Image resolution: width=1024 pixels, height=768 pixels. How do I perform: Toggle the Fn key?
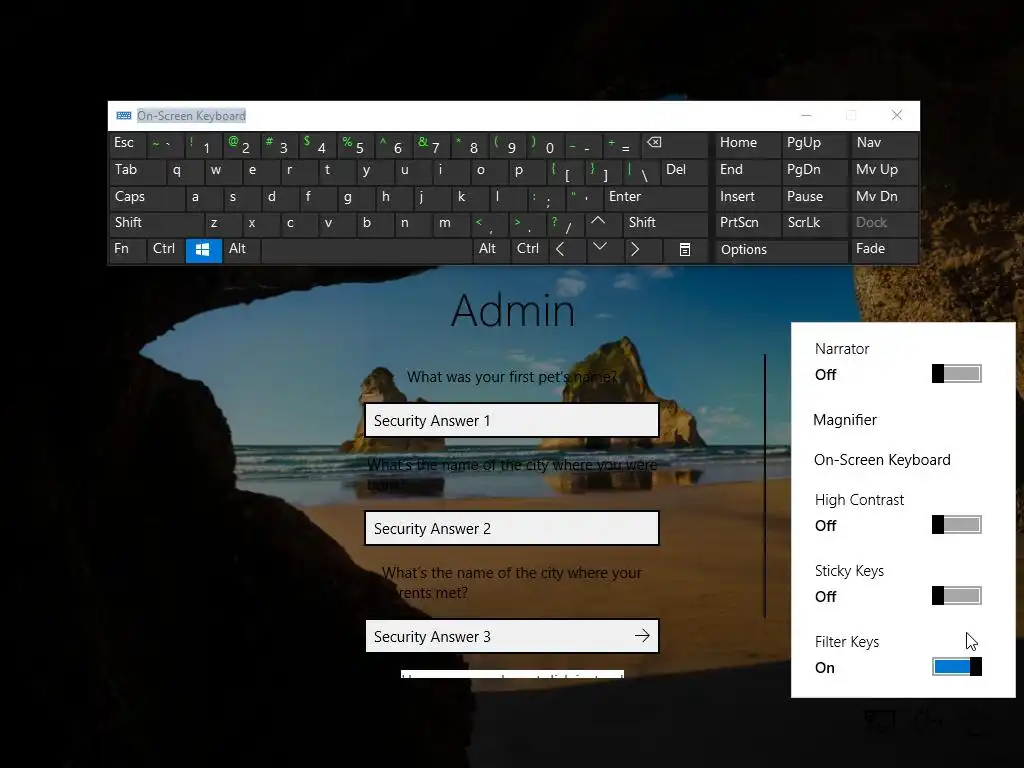coord(127,250)
